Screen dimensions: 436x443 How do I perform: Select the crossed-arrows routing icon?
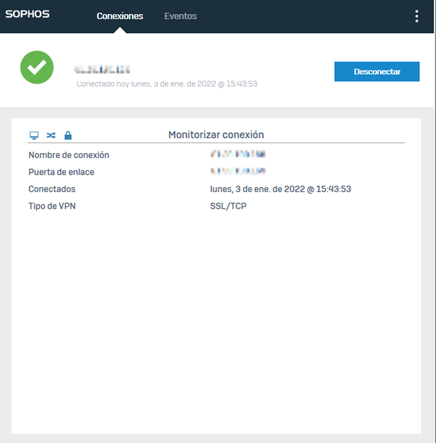[51, 135]
